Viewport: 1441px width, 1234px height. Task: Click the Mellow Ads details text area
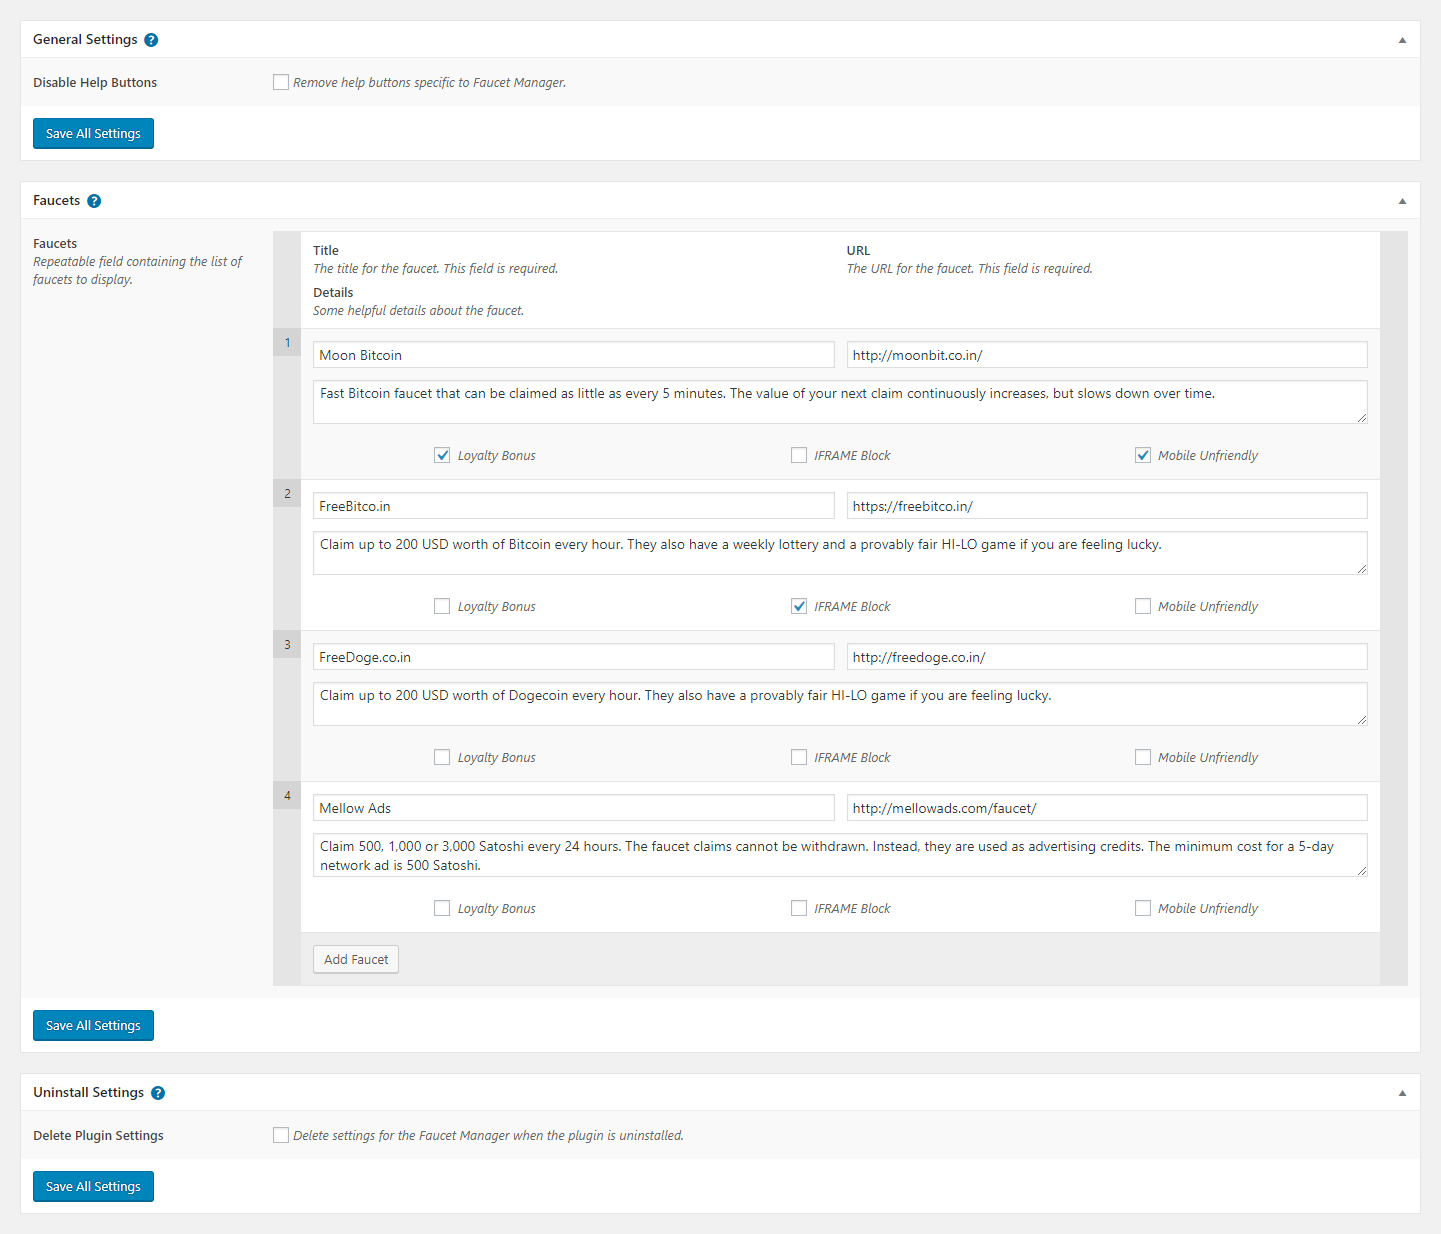[x=839, y=855]
